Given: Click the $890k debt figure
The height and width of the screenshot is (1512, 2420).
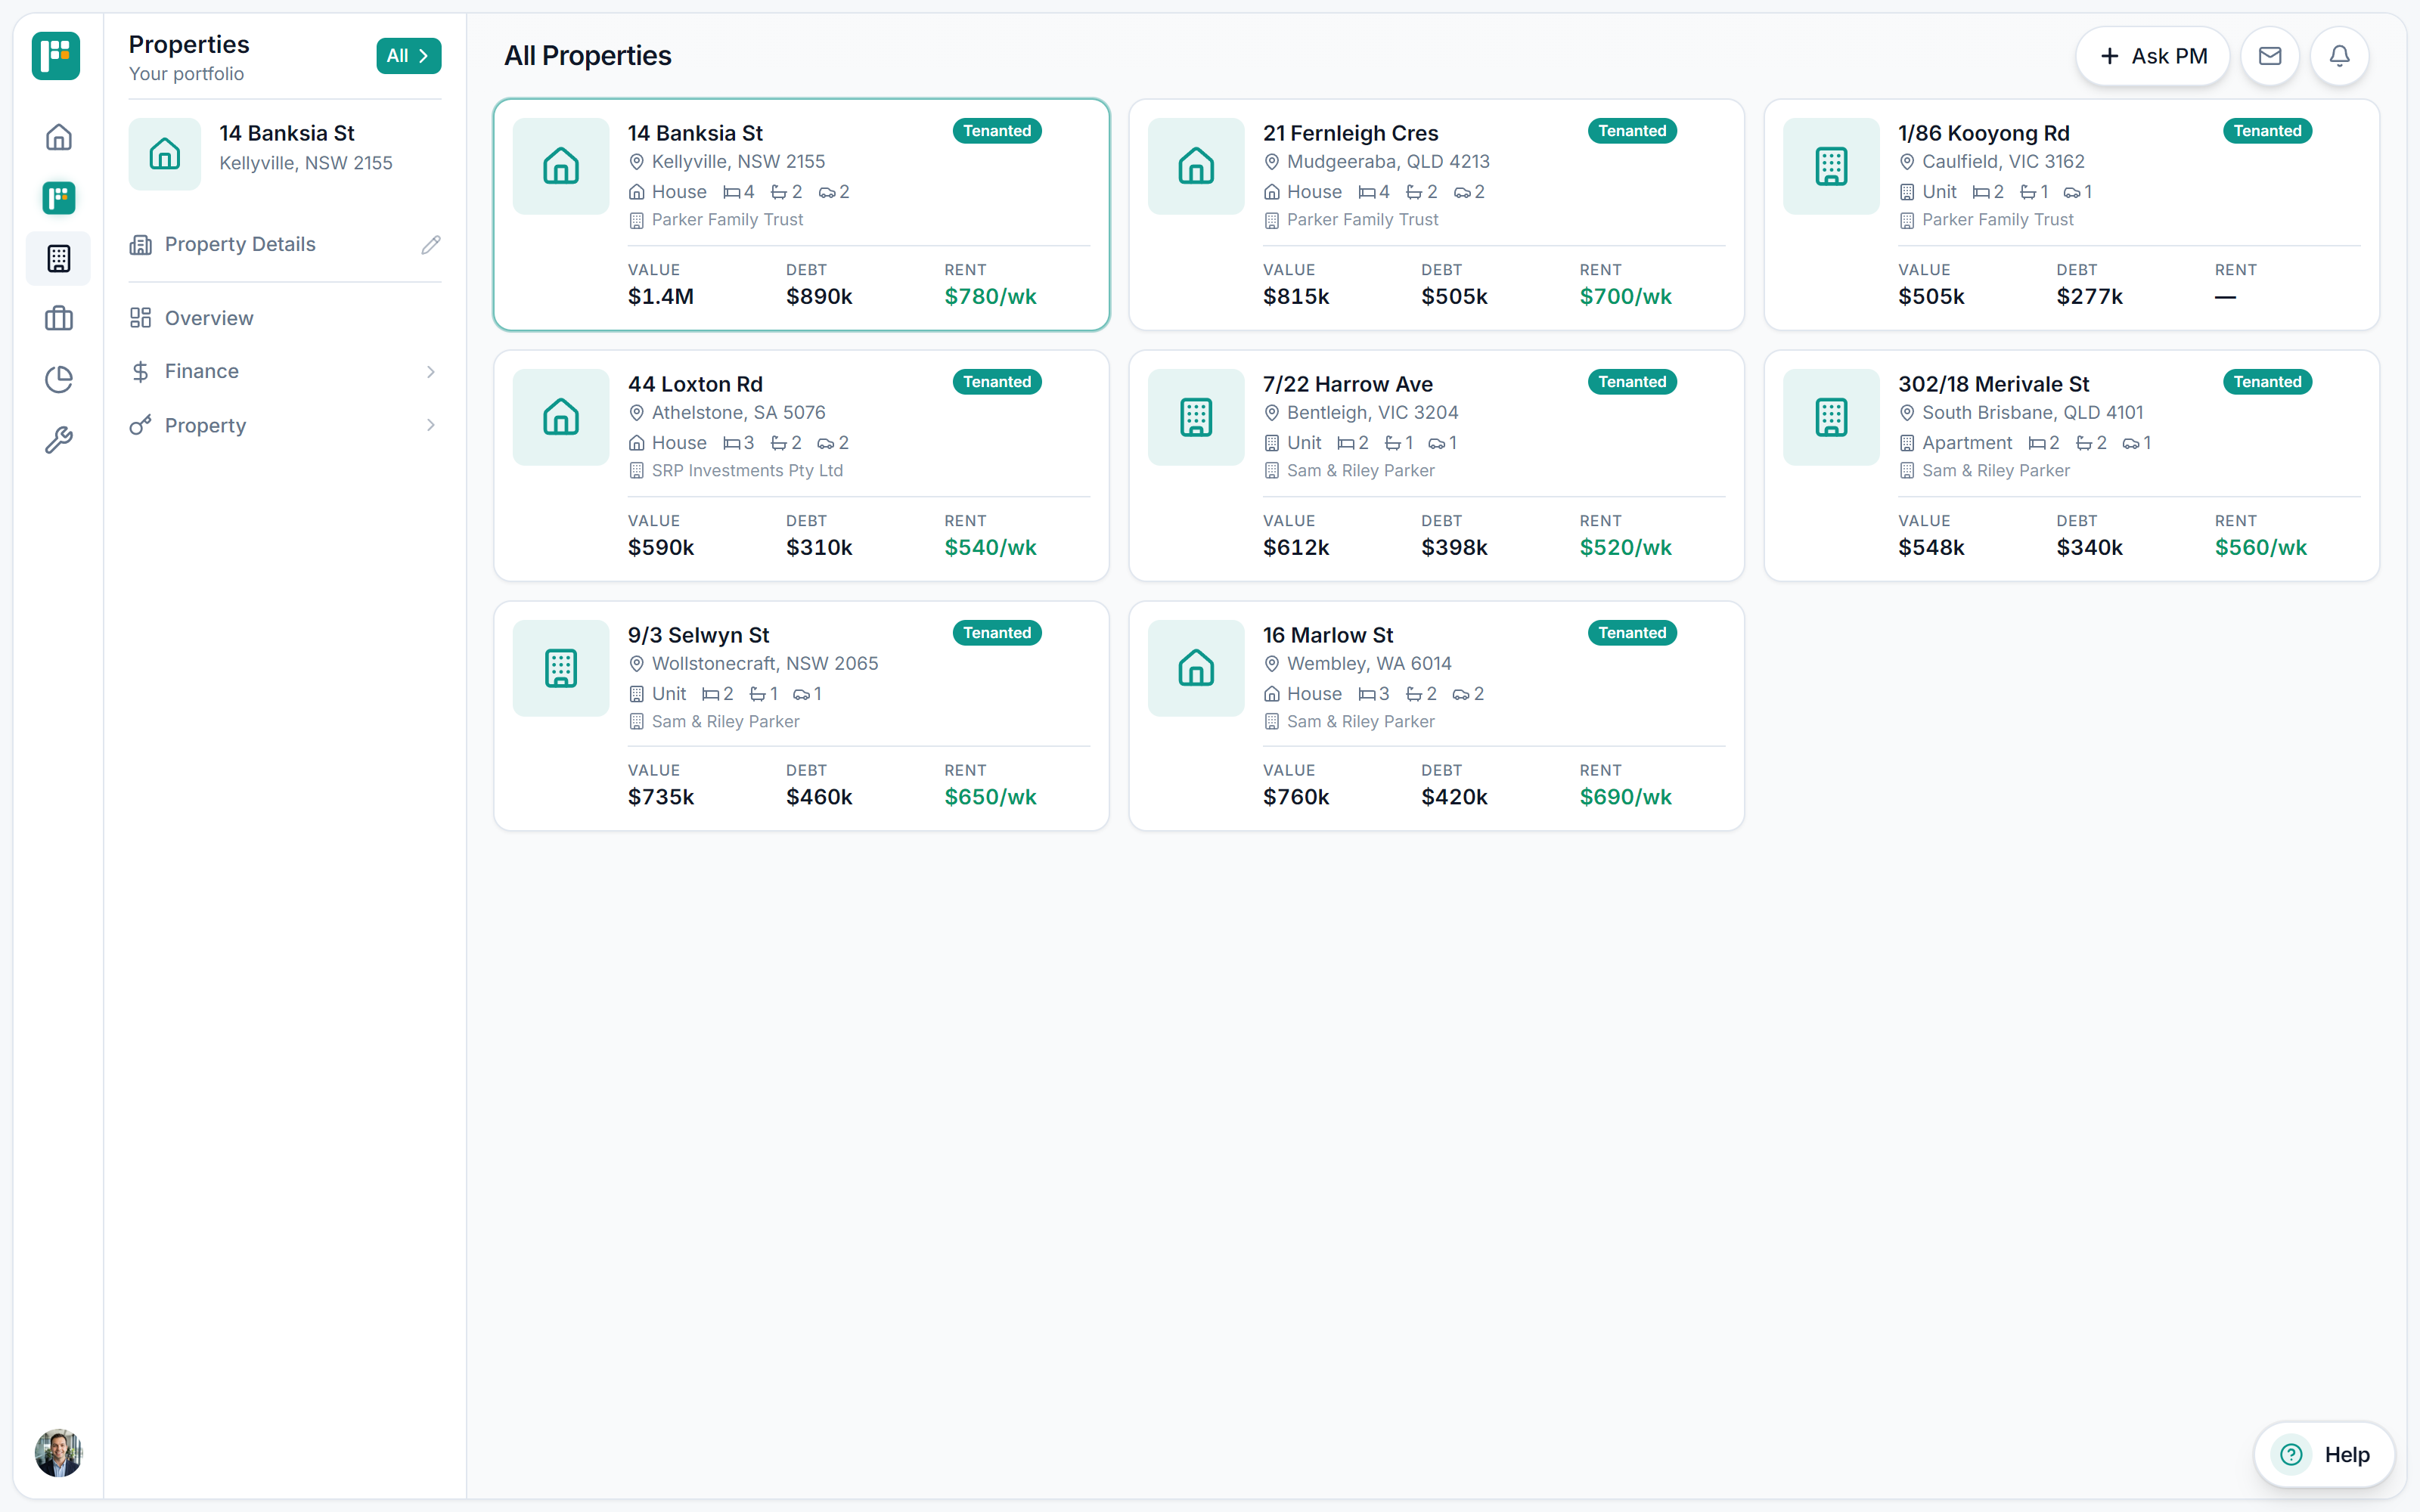Looking at the screenshot, I should [x=819, y=297].
